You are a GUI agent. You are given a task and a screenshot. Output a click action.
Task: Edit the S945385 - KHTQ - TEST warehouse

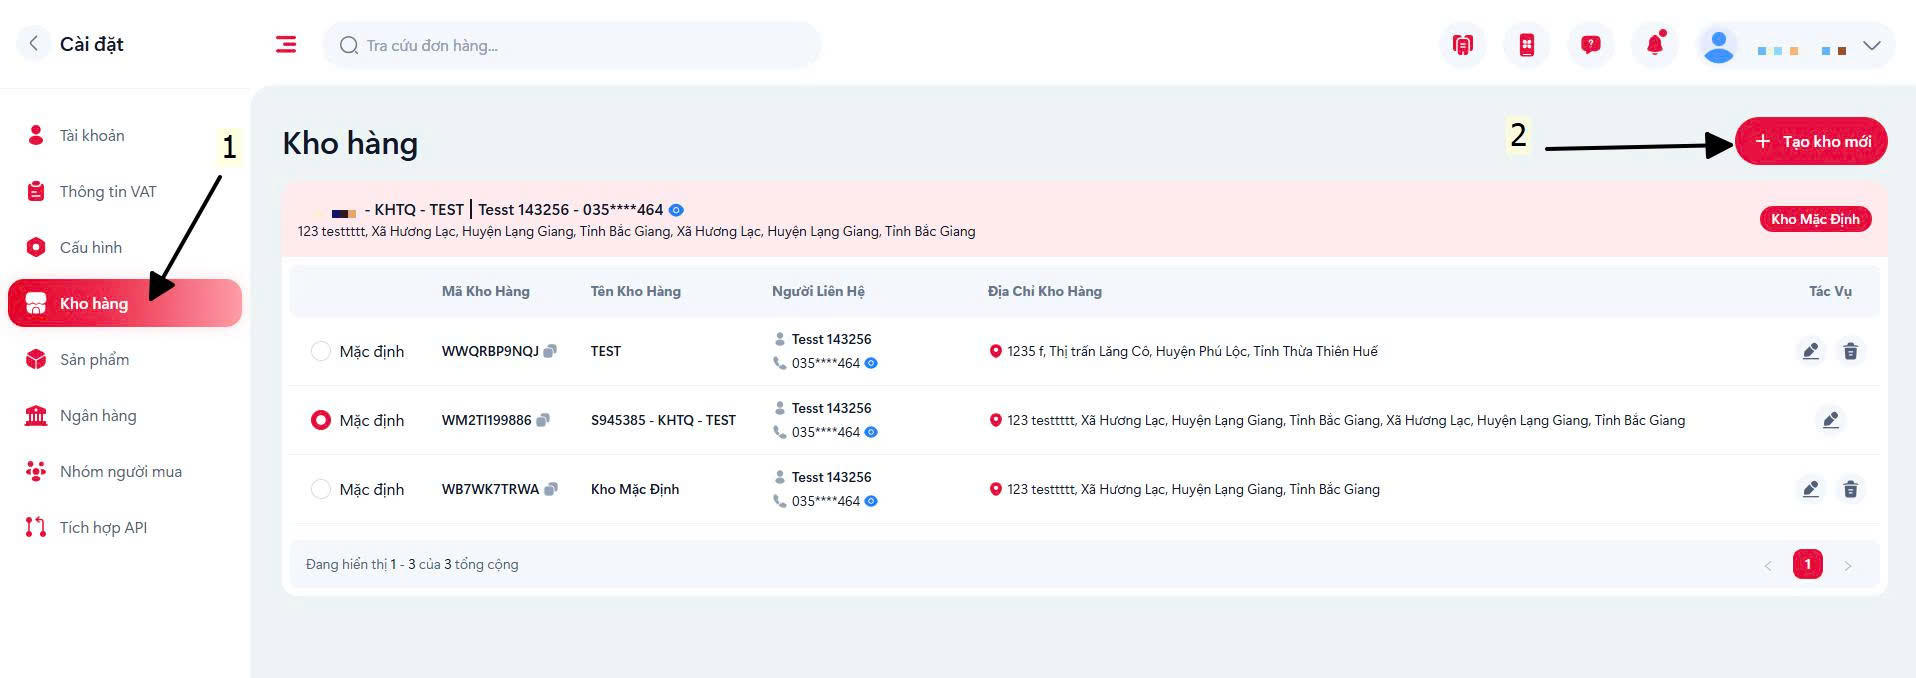pyautogui.click(x=1830, y=420)
